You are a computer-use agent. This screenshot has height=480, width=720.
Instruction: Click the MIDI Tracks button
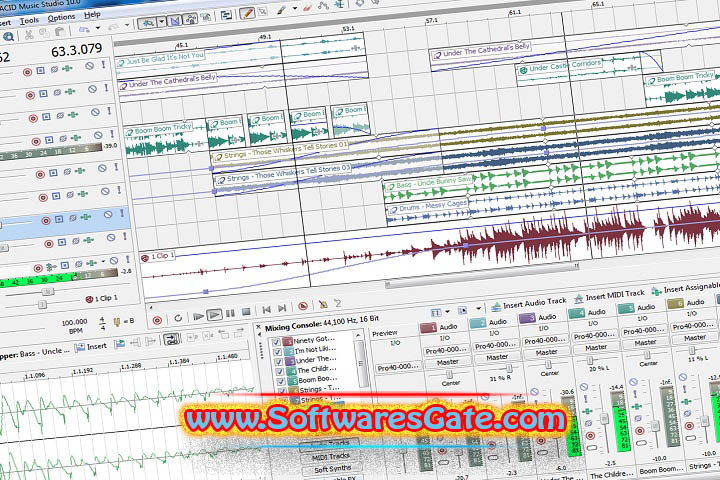pyautogui.click(x=331, y=457)
